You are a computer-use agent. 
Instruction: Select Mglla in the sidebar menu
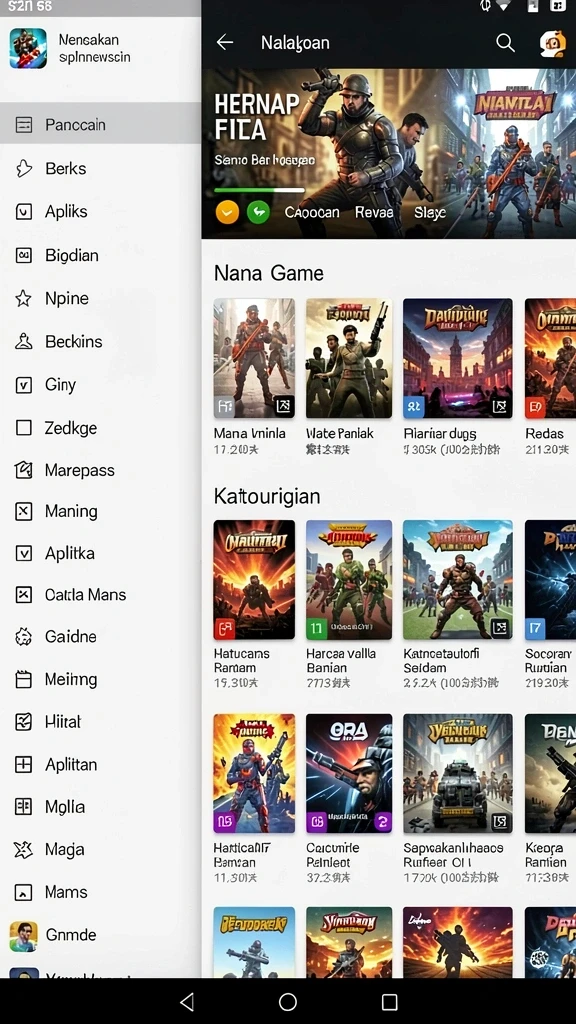(x=101, y=807)
